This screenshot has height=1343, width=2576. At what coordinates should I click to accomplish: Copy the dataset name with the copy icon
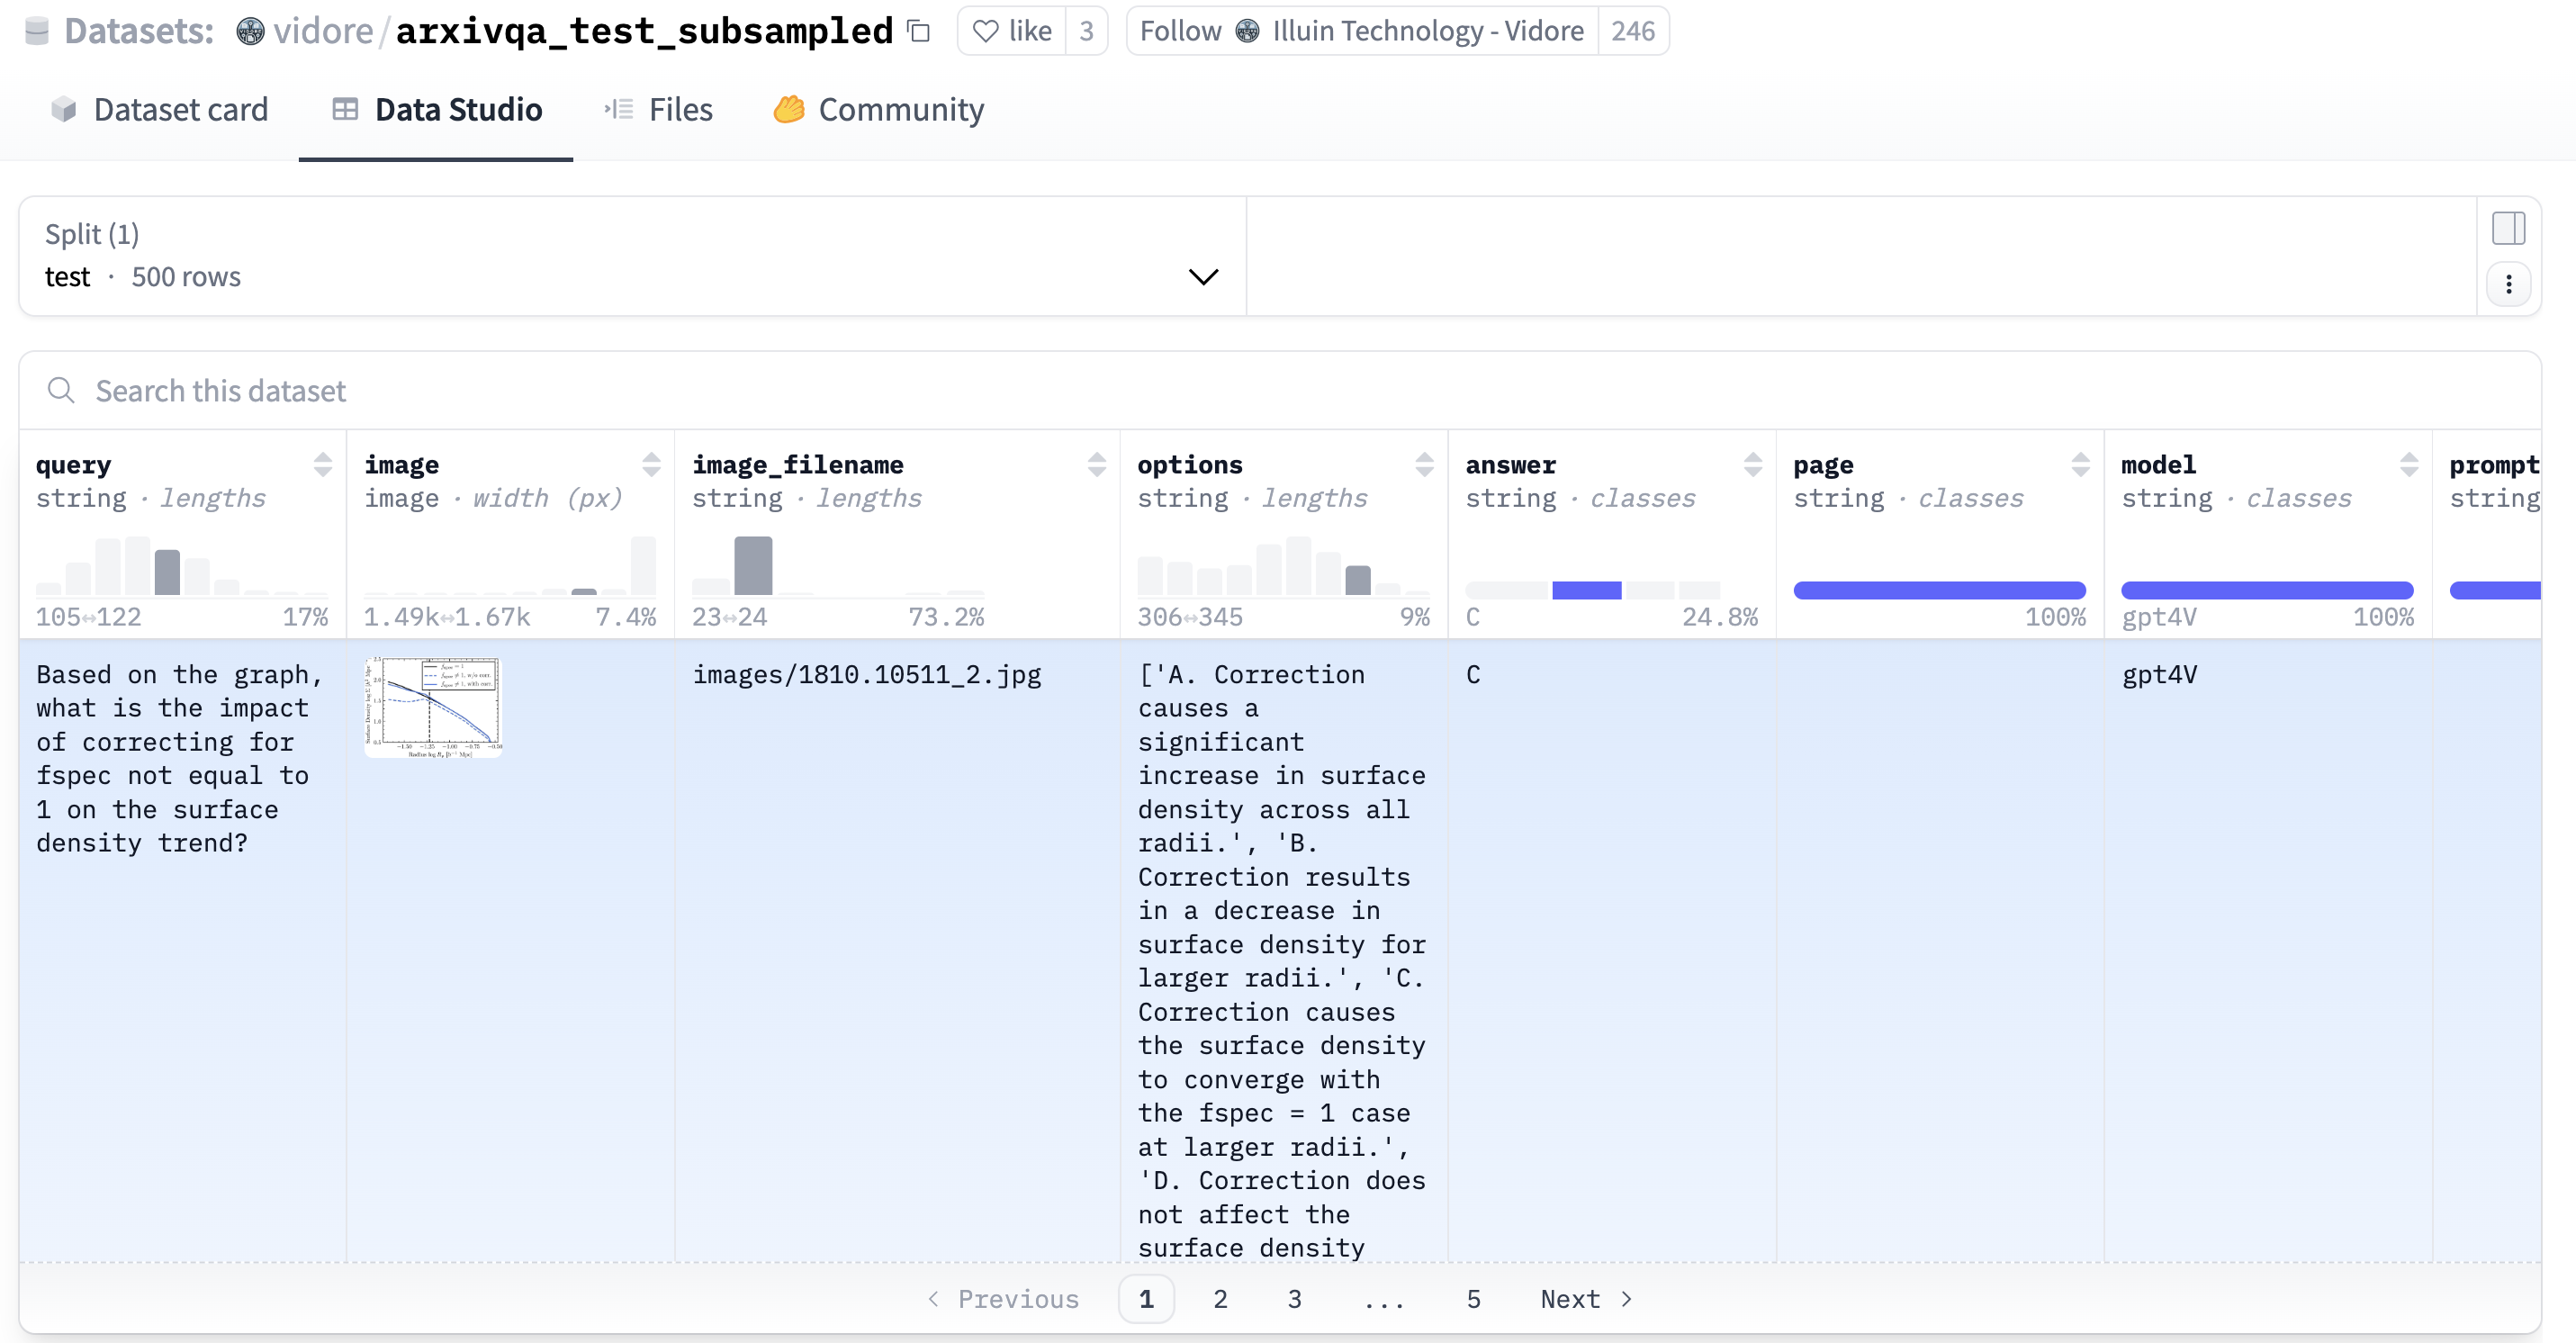coord(918,31)
